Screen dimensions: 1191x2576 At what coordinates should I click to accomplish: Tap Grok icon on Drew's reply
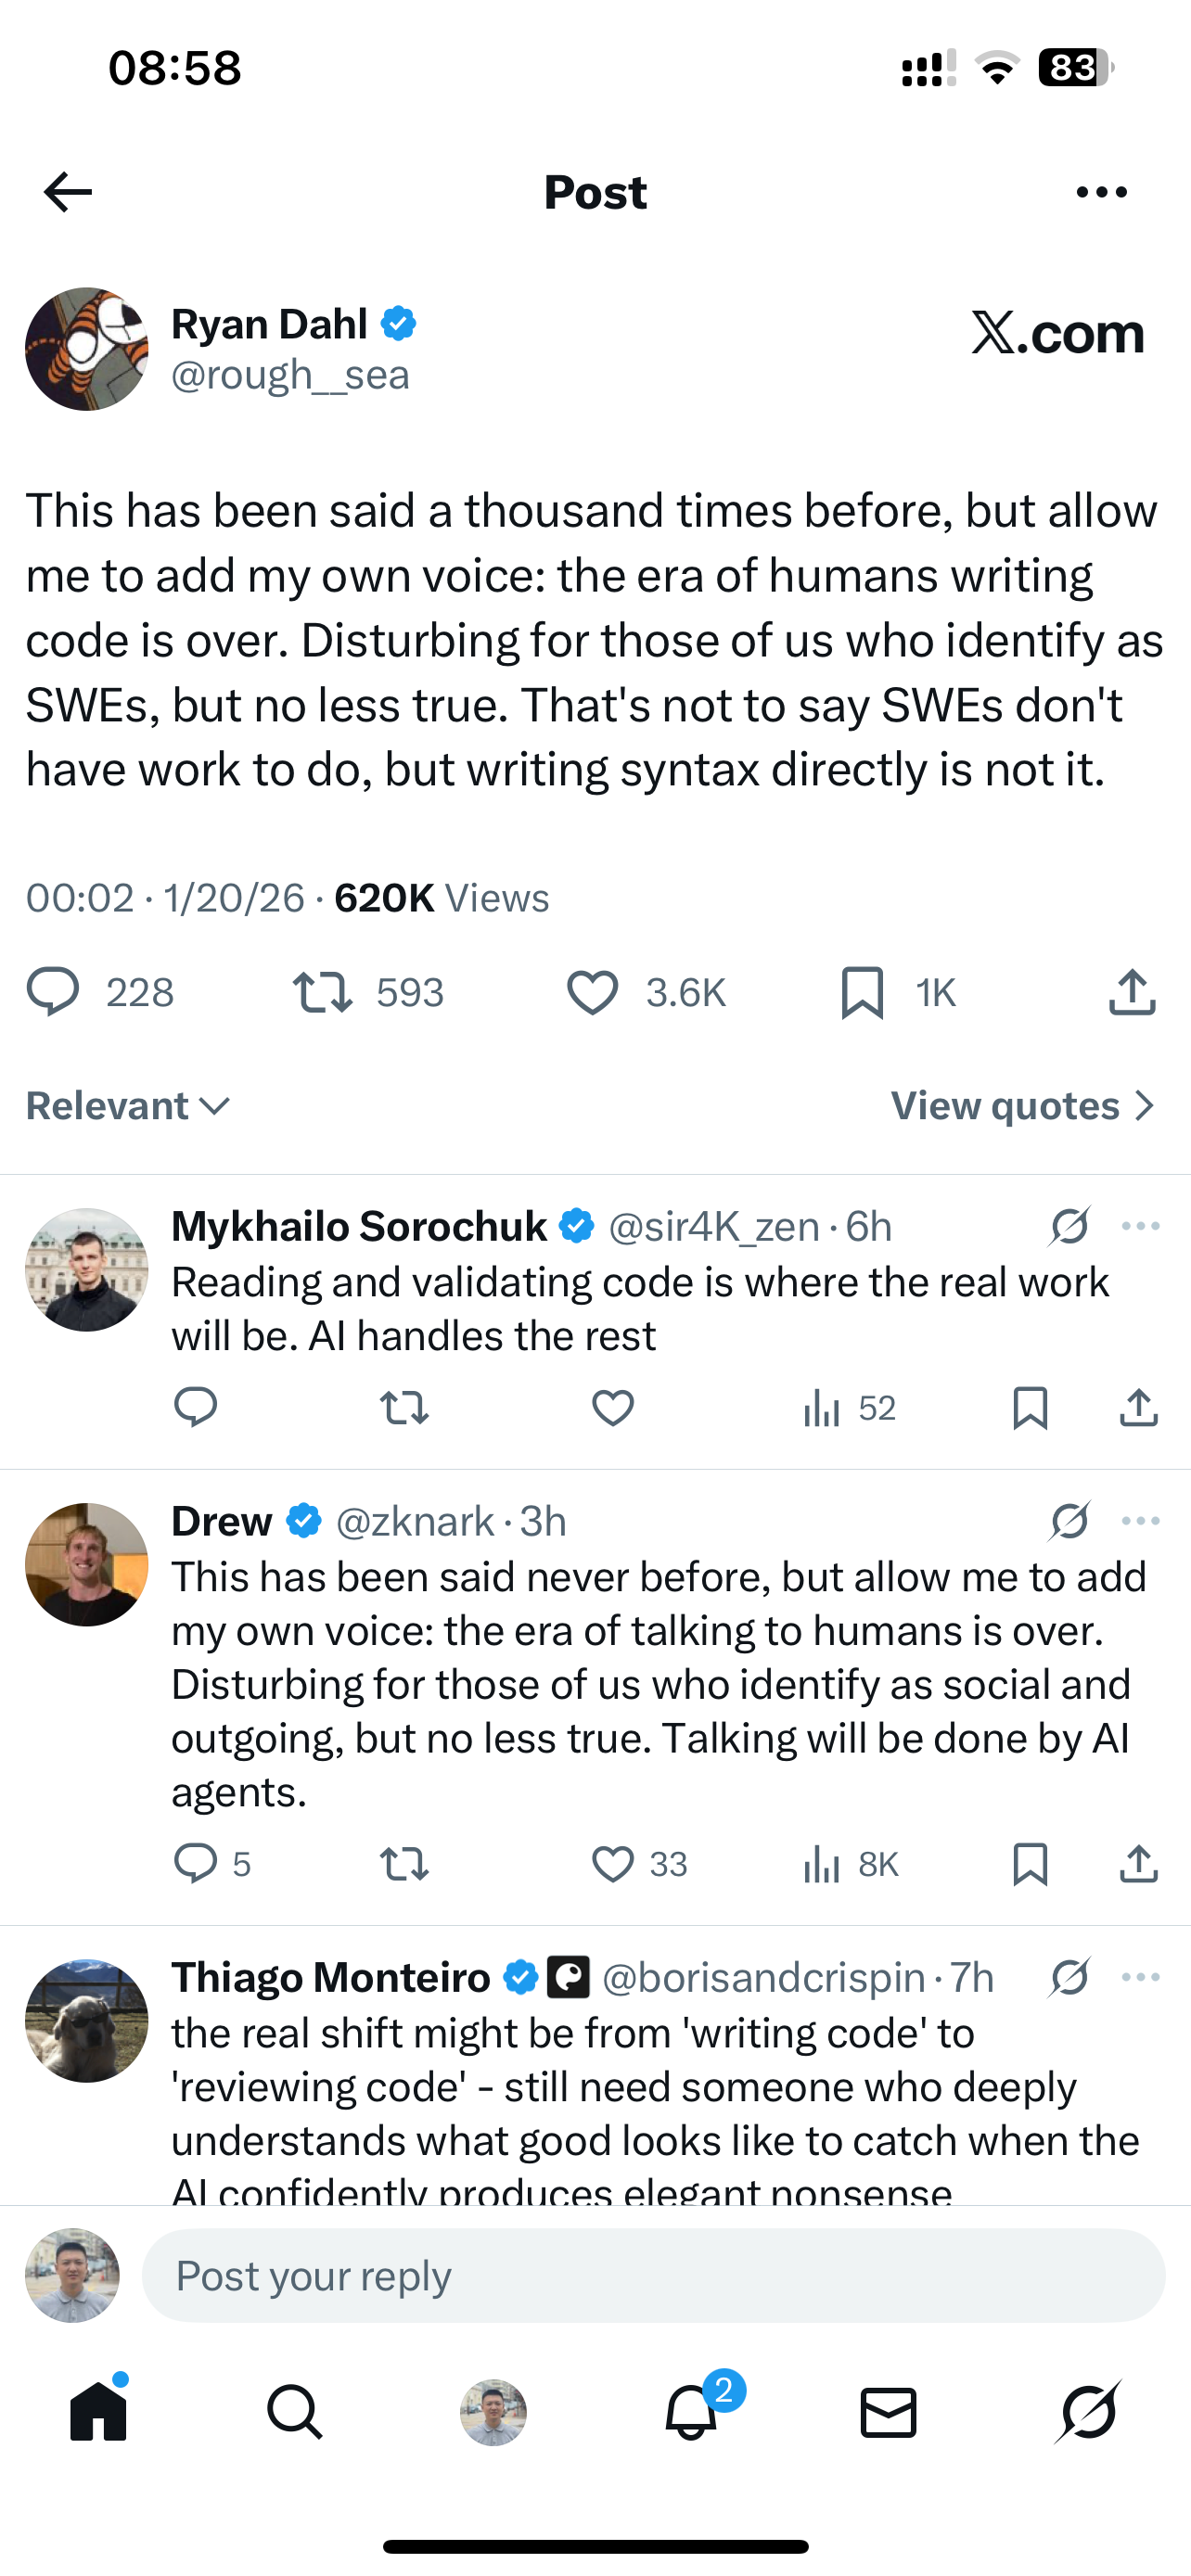[1069, 1521]
